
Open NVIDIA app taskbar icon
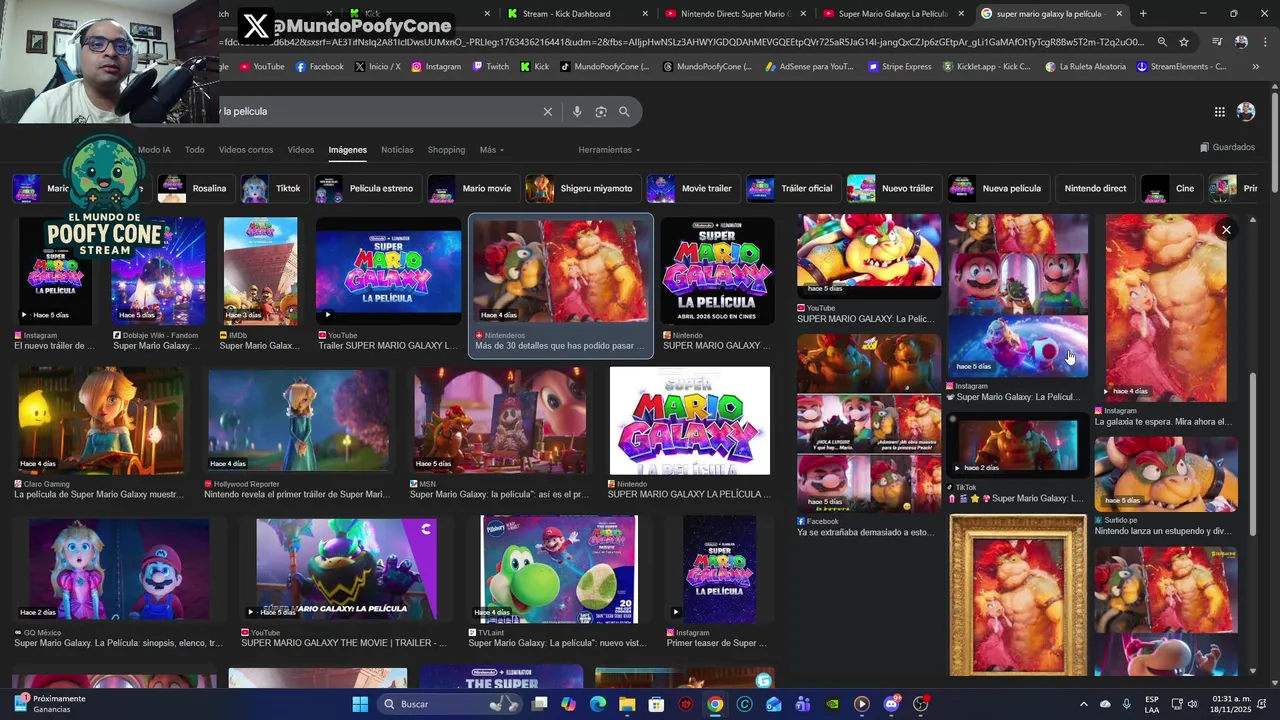[x=832, y=704]
